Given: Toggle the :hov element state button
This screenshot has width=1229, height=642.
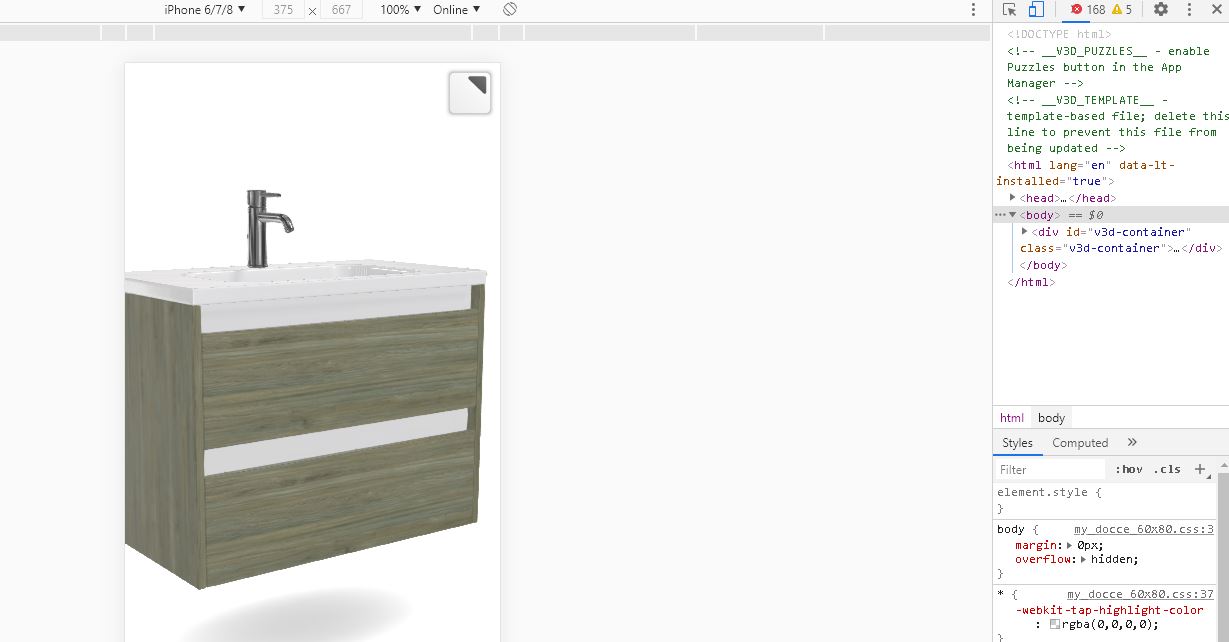Looking at the screenshot, I should click(1129, 469).
